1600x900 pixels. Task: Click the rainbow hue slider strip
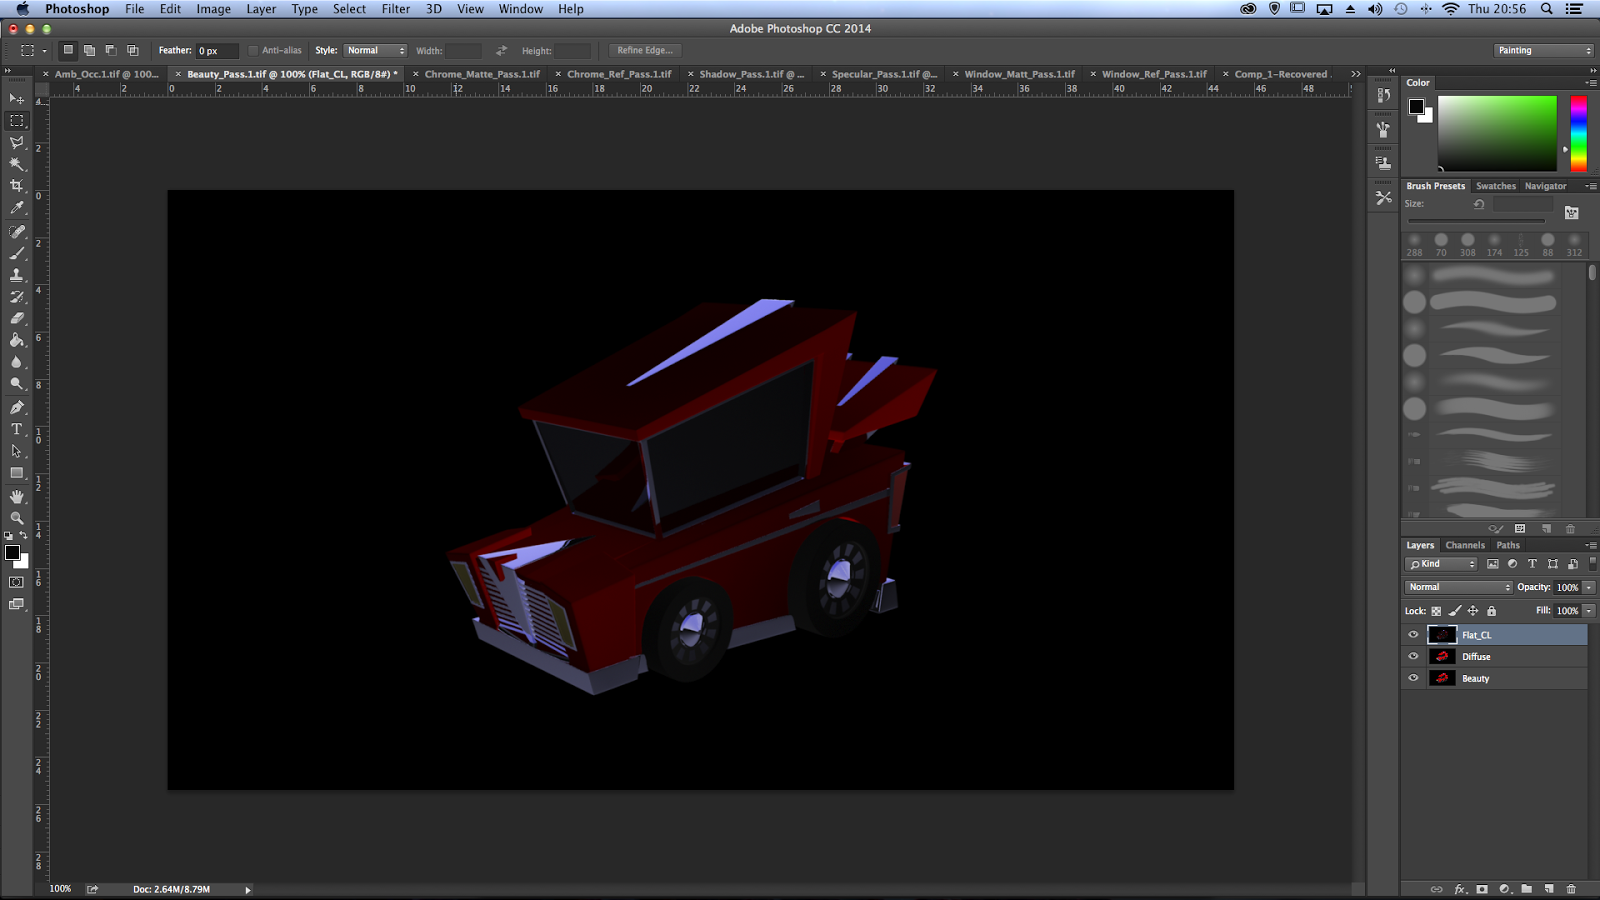coord(1578,133)
